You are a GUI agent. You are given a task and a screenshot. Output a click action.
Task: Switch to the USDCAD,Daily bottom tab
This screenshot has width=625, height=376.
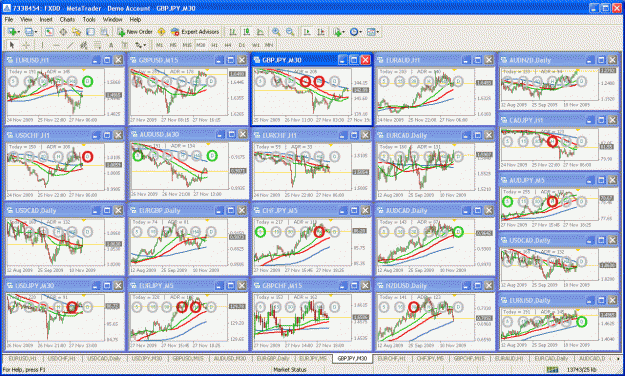[x=104, y=358]
